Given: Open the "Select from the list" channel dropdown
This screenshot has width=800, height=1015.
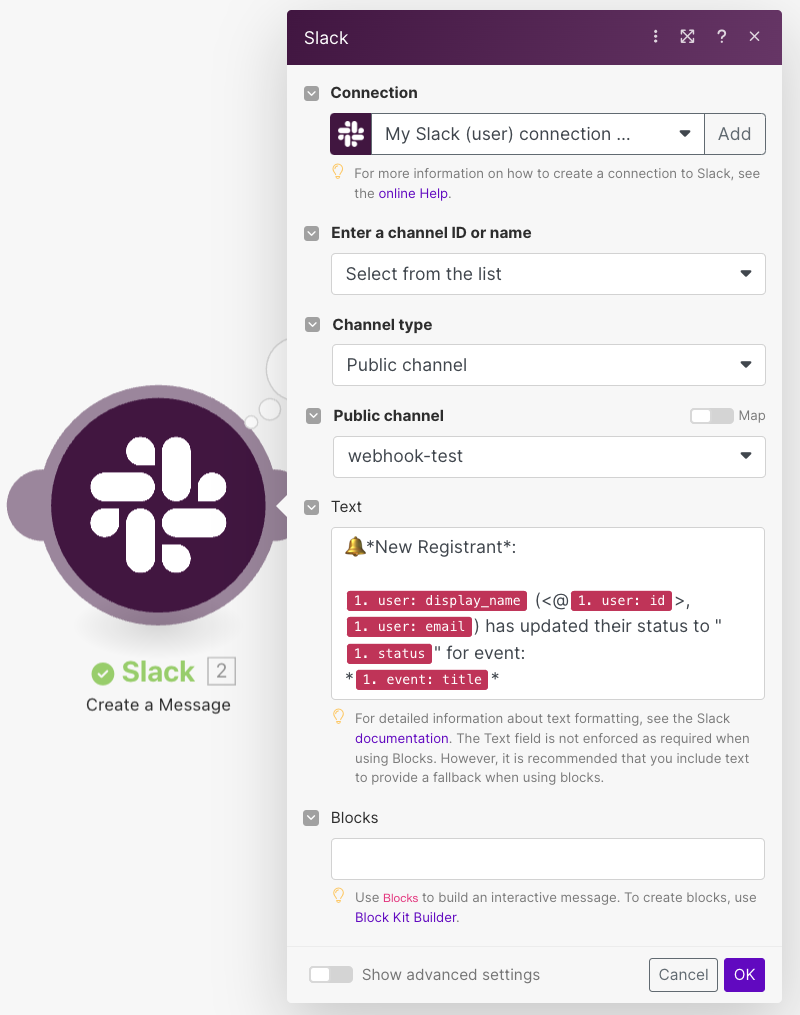Looking at the screenshot, I should tap(548, 273).
